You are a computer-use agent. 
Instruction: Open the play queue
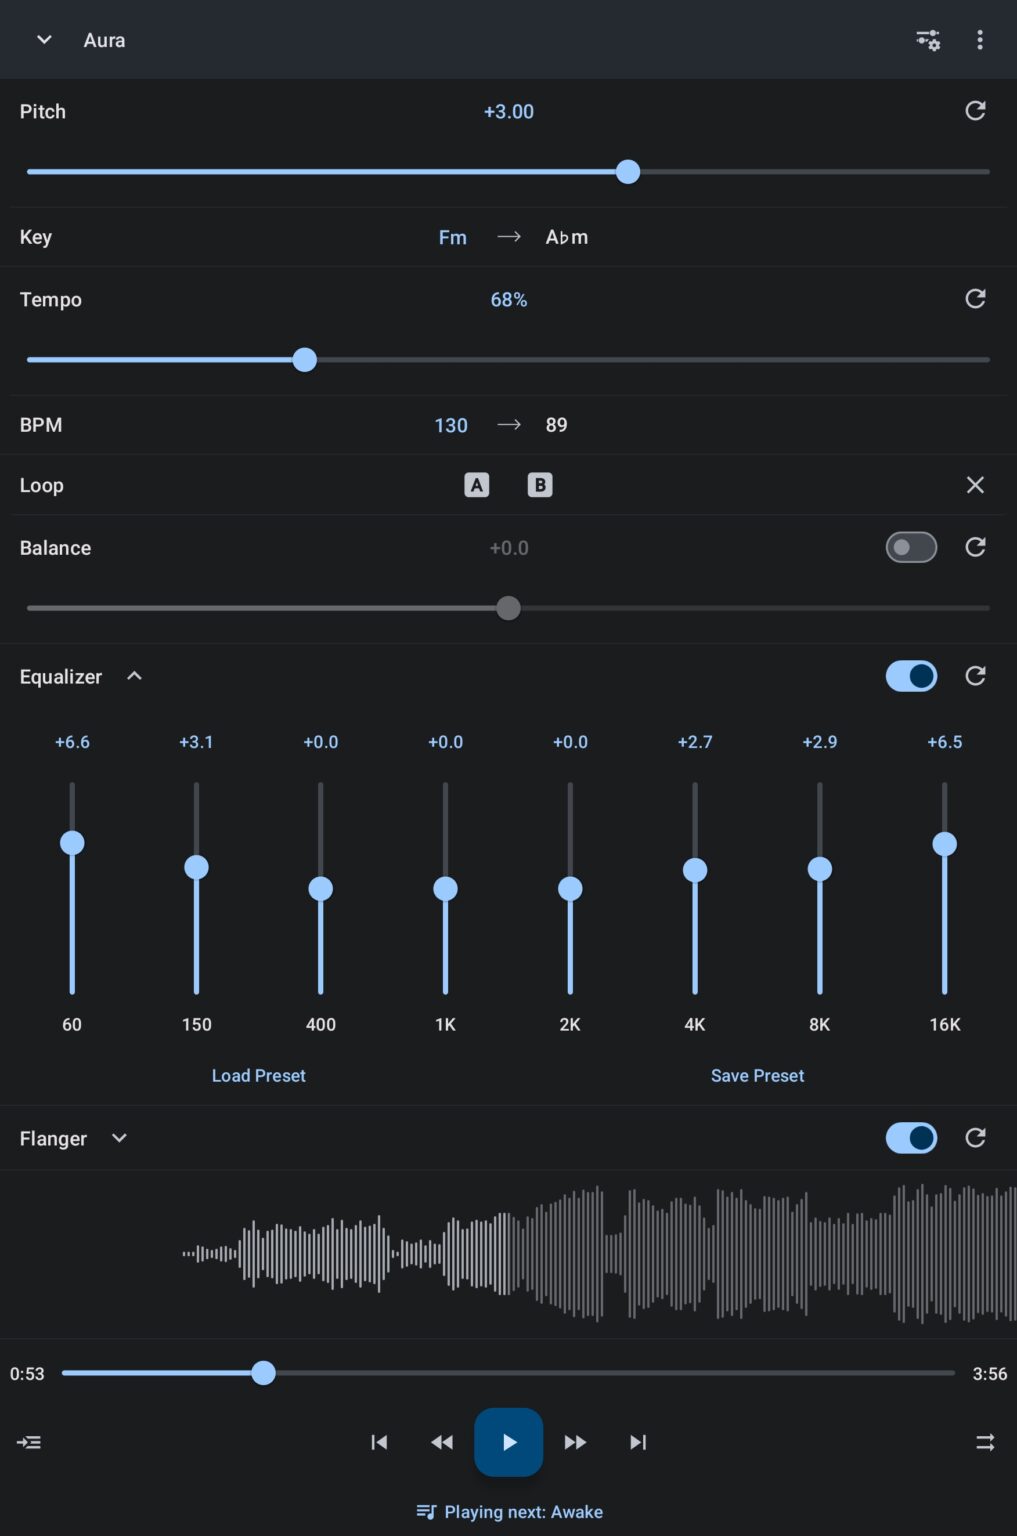pyautogui.click(x=28, y=1441)
